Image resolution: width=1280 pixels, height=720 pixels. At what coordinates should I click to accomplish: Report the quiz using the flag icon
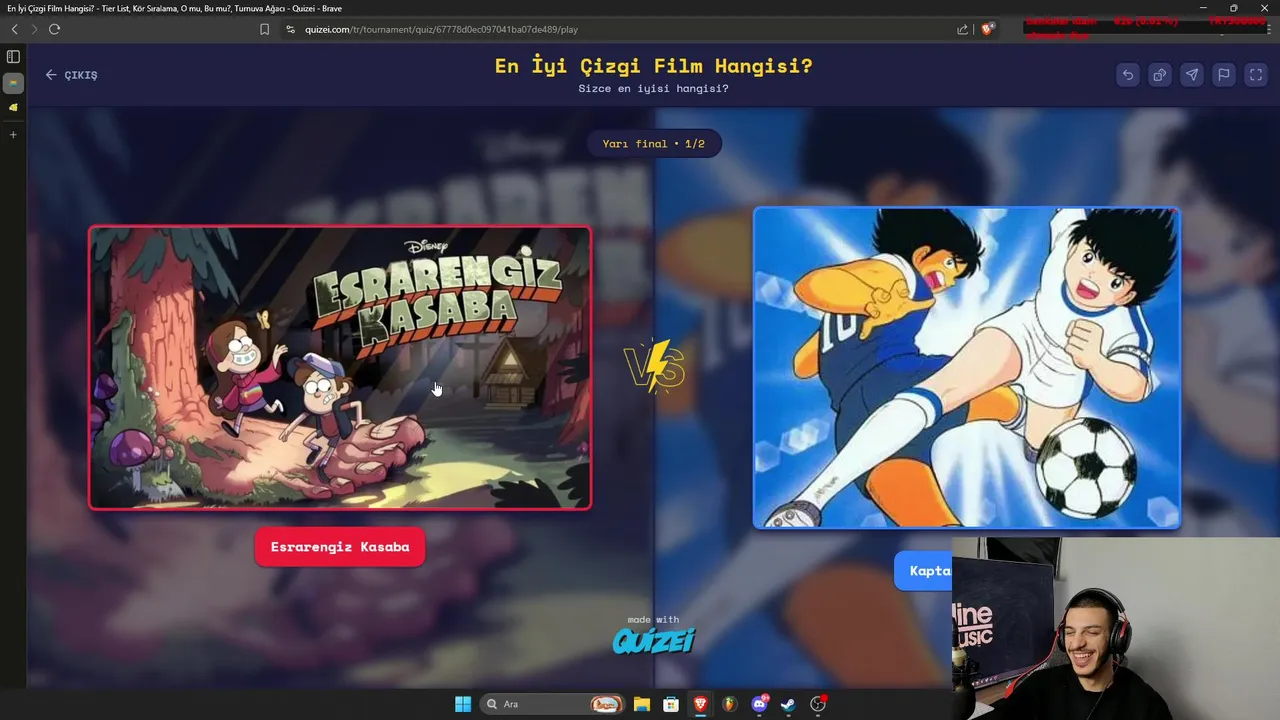(x=1223, y=75)
